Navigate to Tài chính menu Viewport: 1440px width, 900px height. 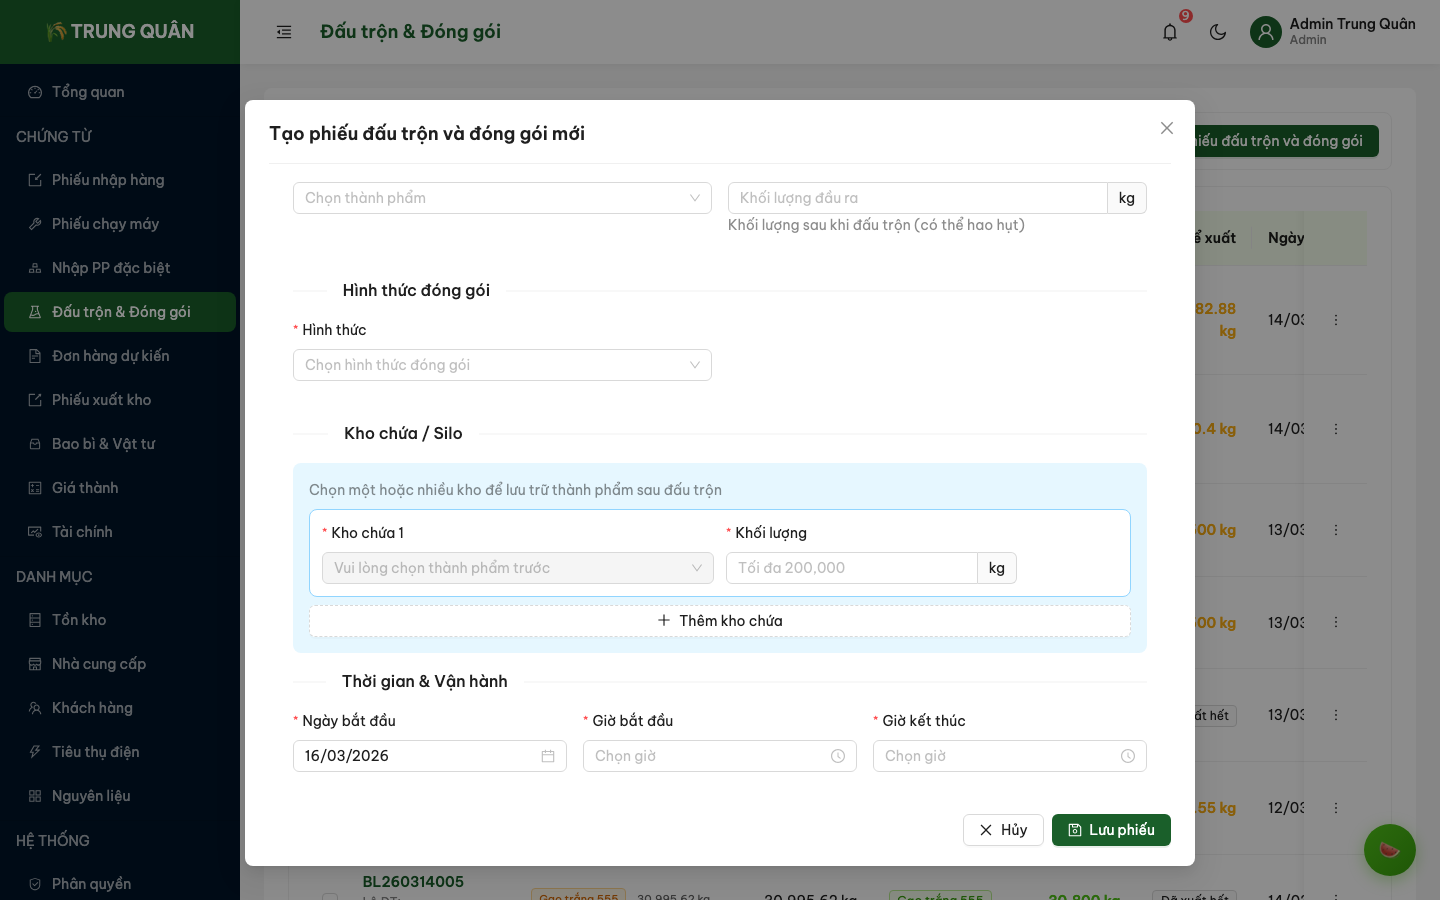[82, 532]
